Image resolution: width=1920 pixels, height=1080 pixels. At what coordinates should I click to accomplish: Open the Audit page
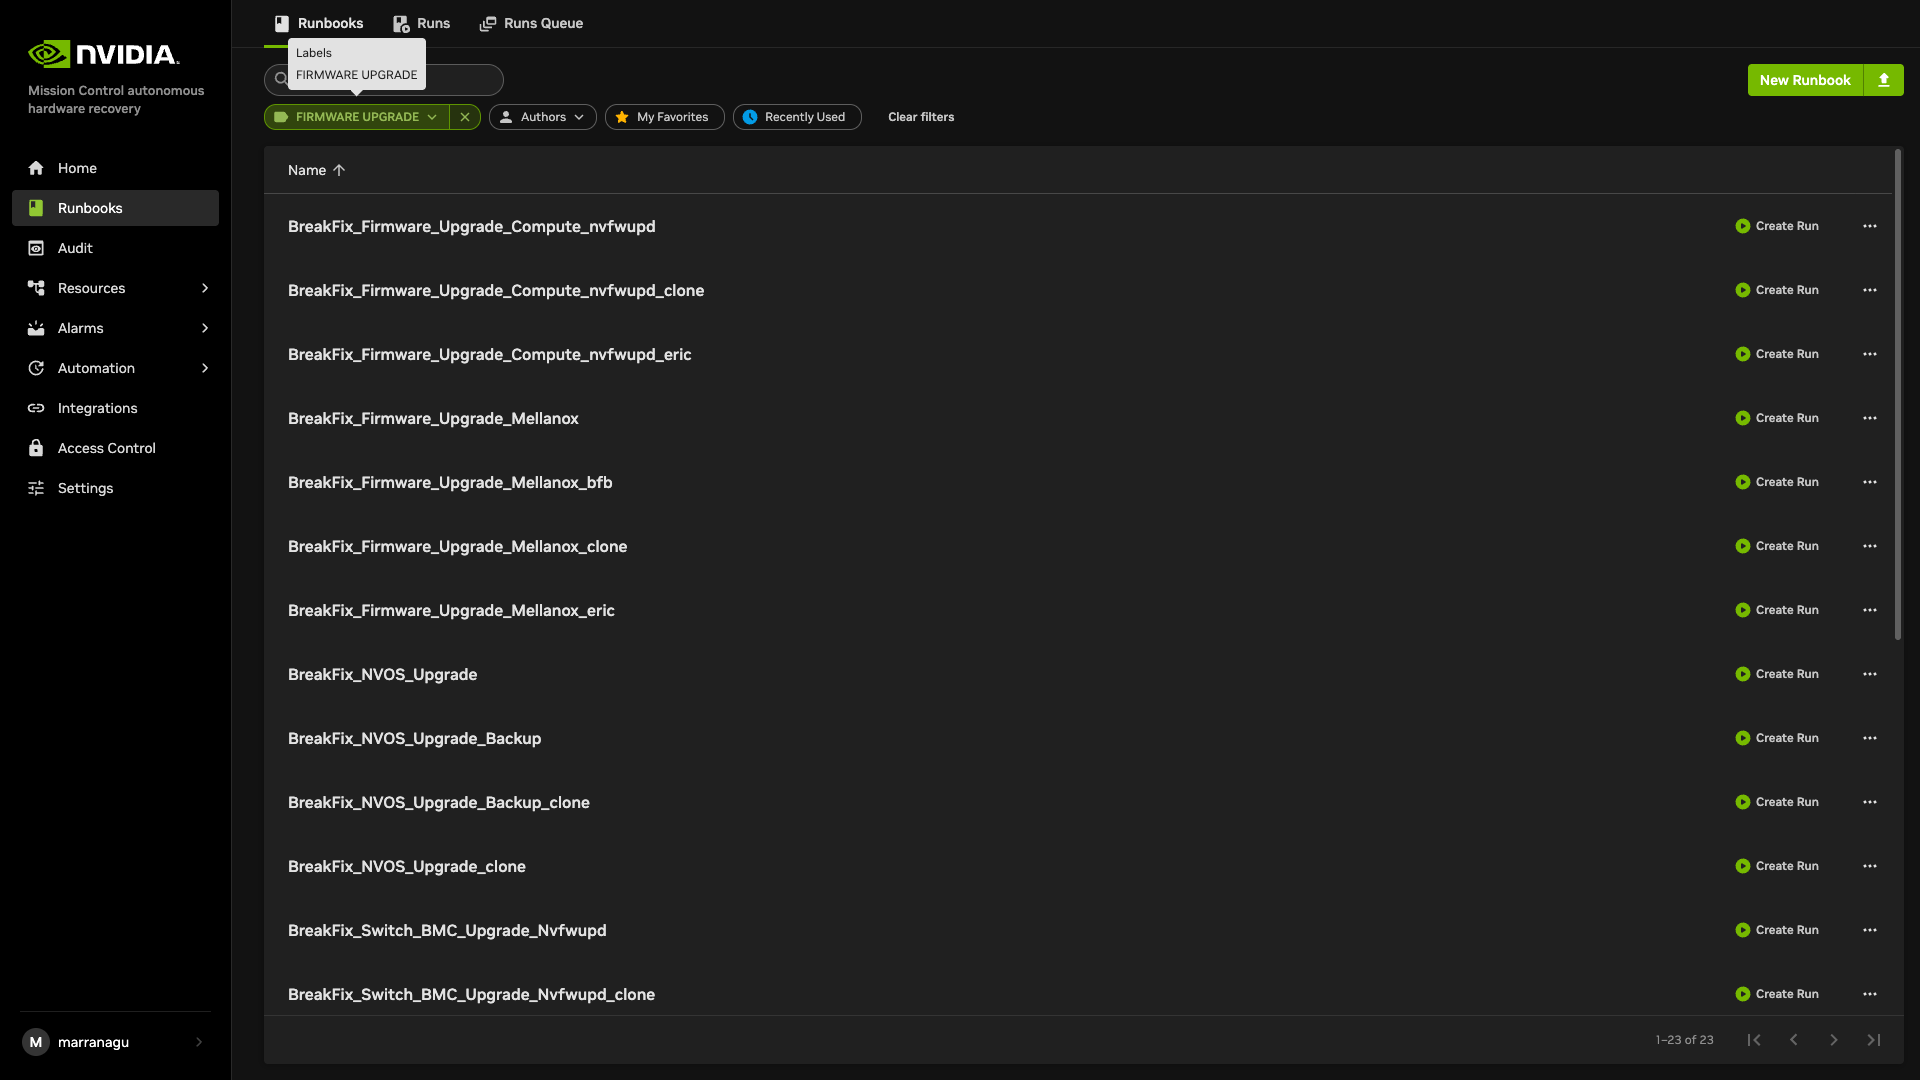[x=115, y=248]
